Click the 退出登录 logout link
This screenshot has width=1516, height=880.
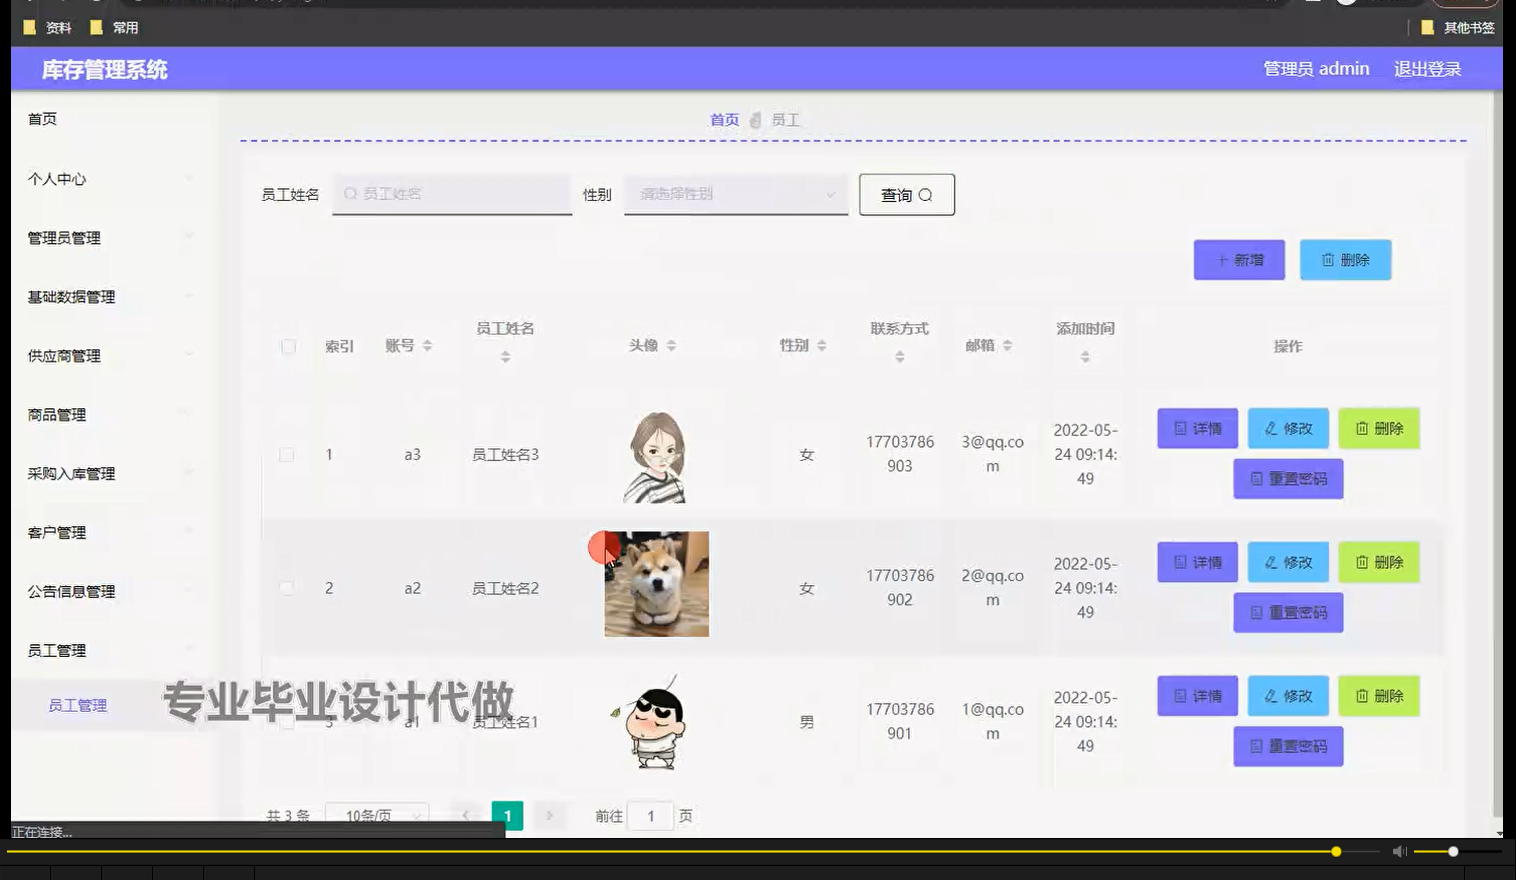(x=1427, y=68)
